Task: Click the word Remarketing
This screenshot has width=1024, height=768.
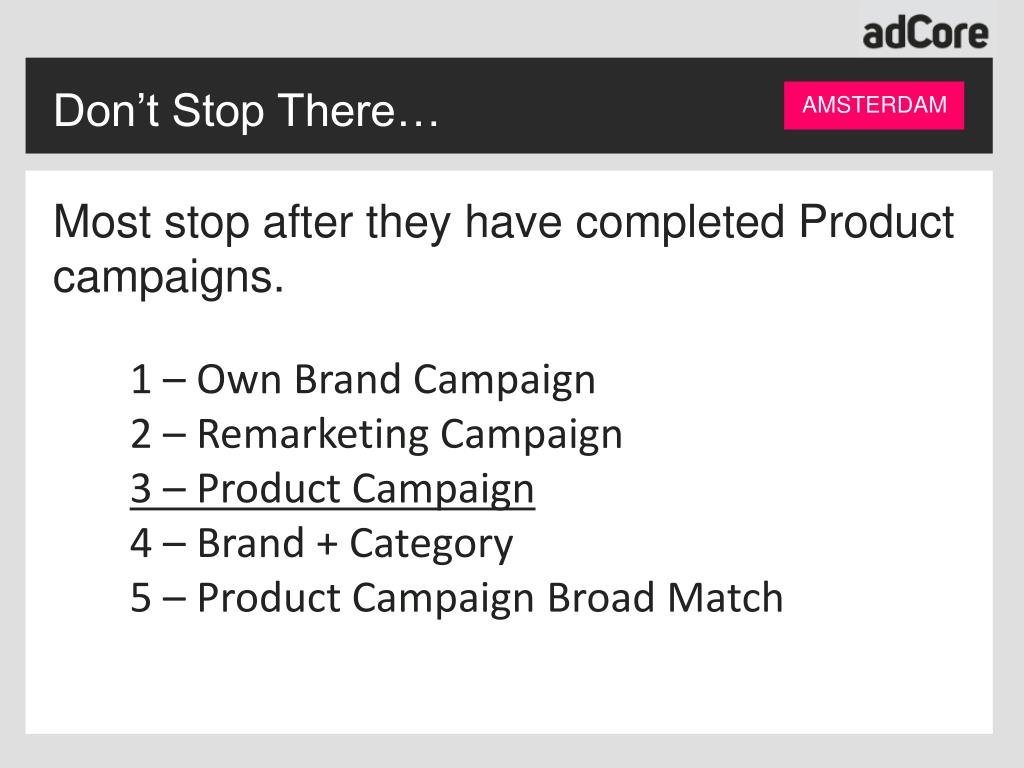Action: pyautogui.click(x=312, y=434)
